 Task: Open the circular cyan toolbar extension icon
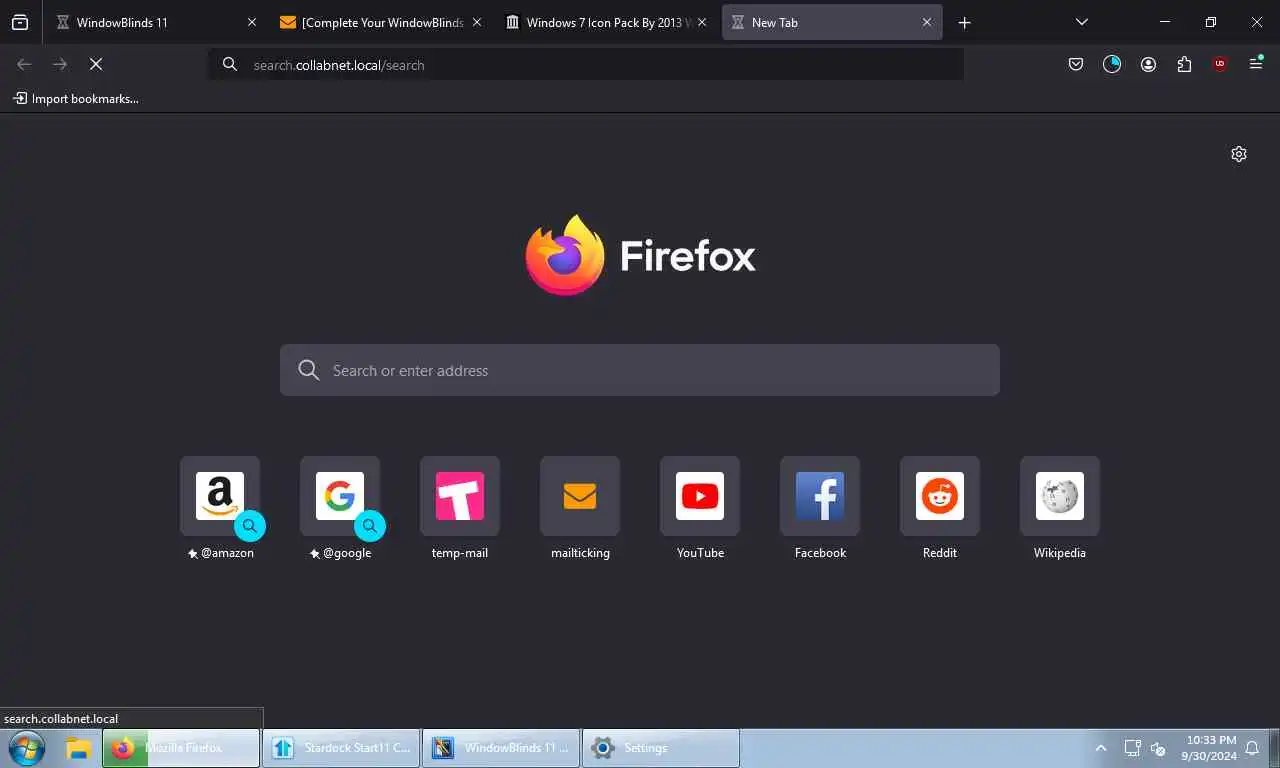pyautogui.click(x=1112, y=64)
